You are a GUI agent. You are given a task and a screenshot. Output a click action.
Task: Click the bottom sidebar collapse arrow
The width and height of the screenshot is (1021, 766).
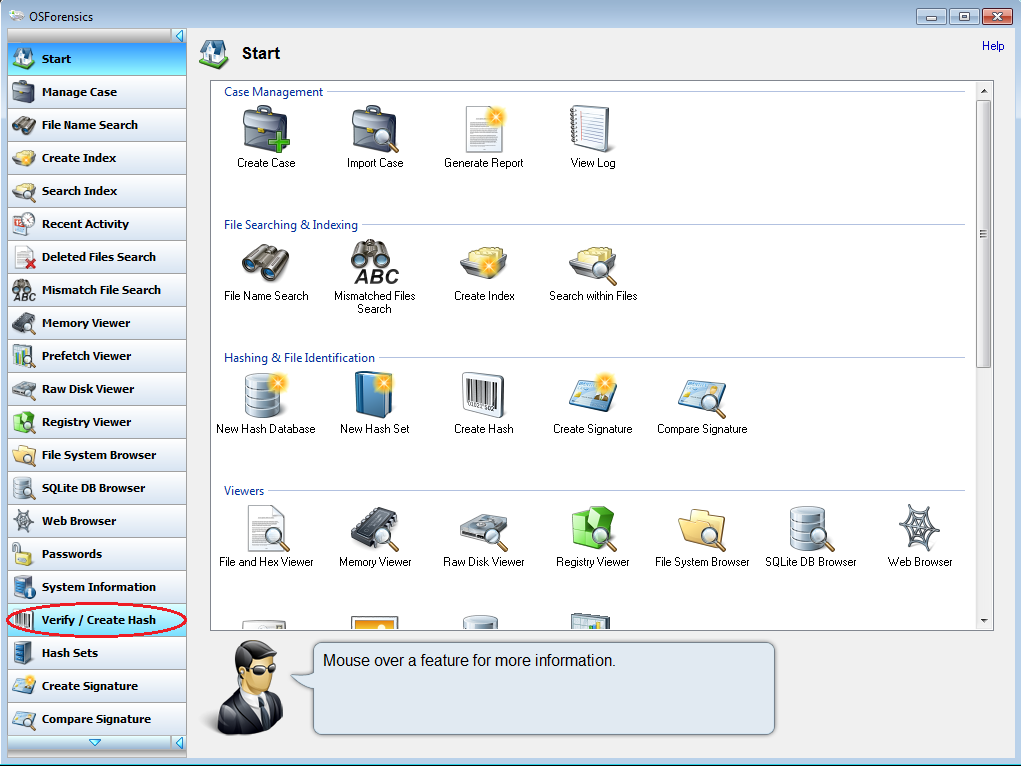[179, 743]
